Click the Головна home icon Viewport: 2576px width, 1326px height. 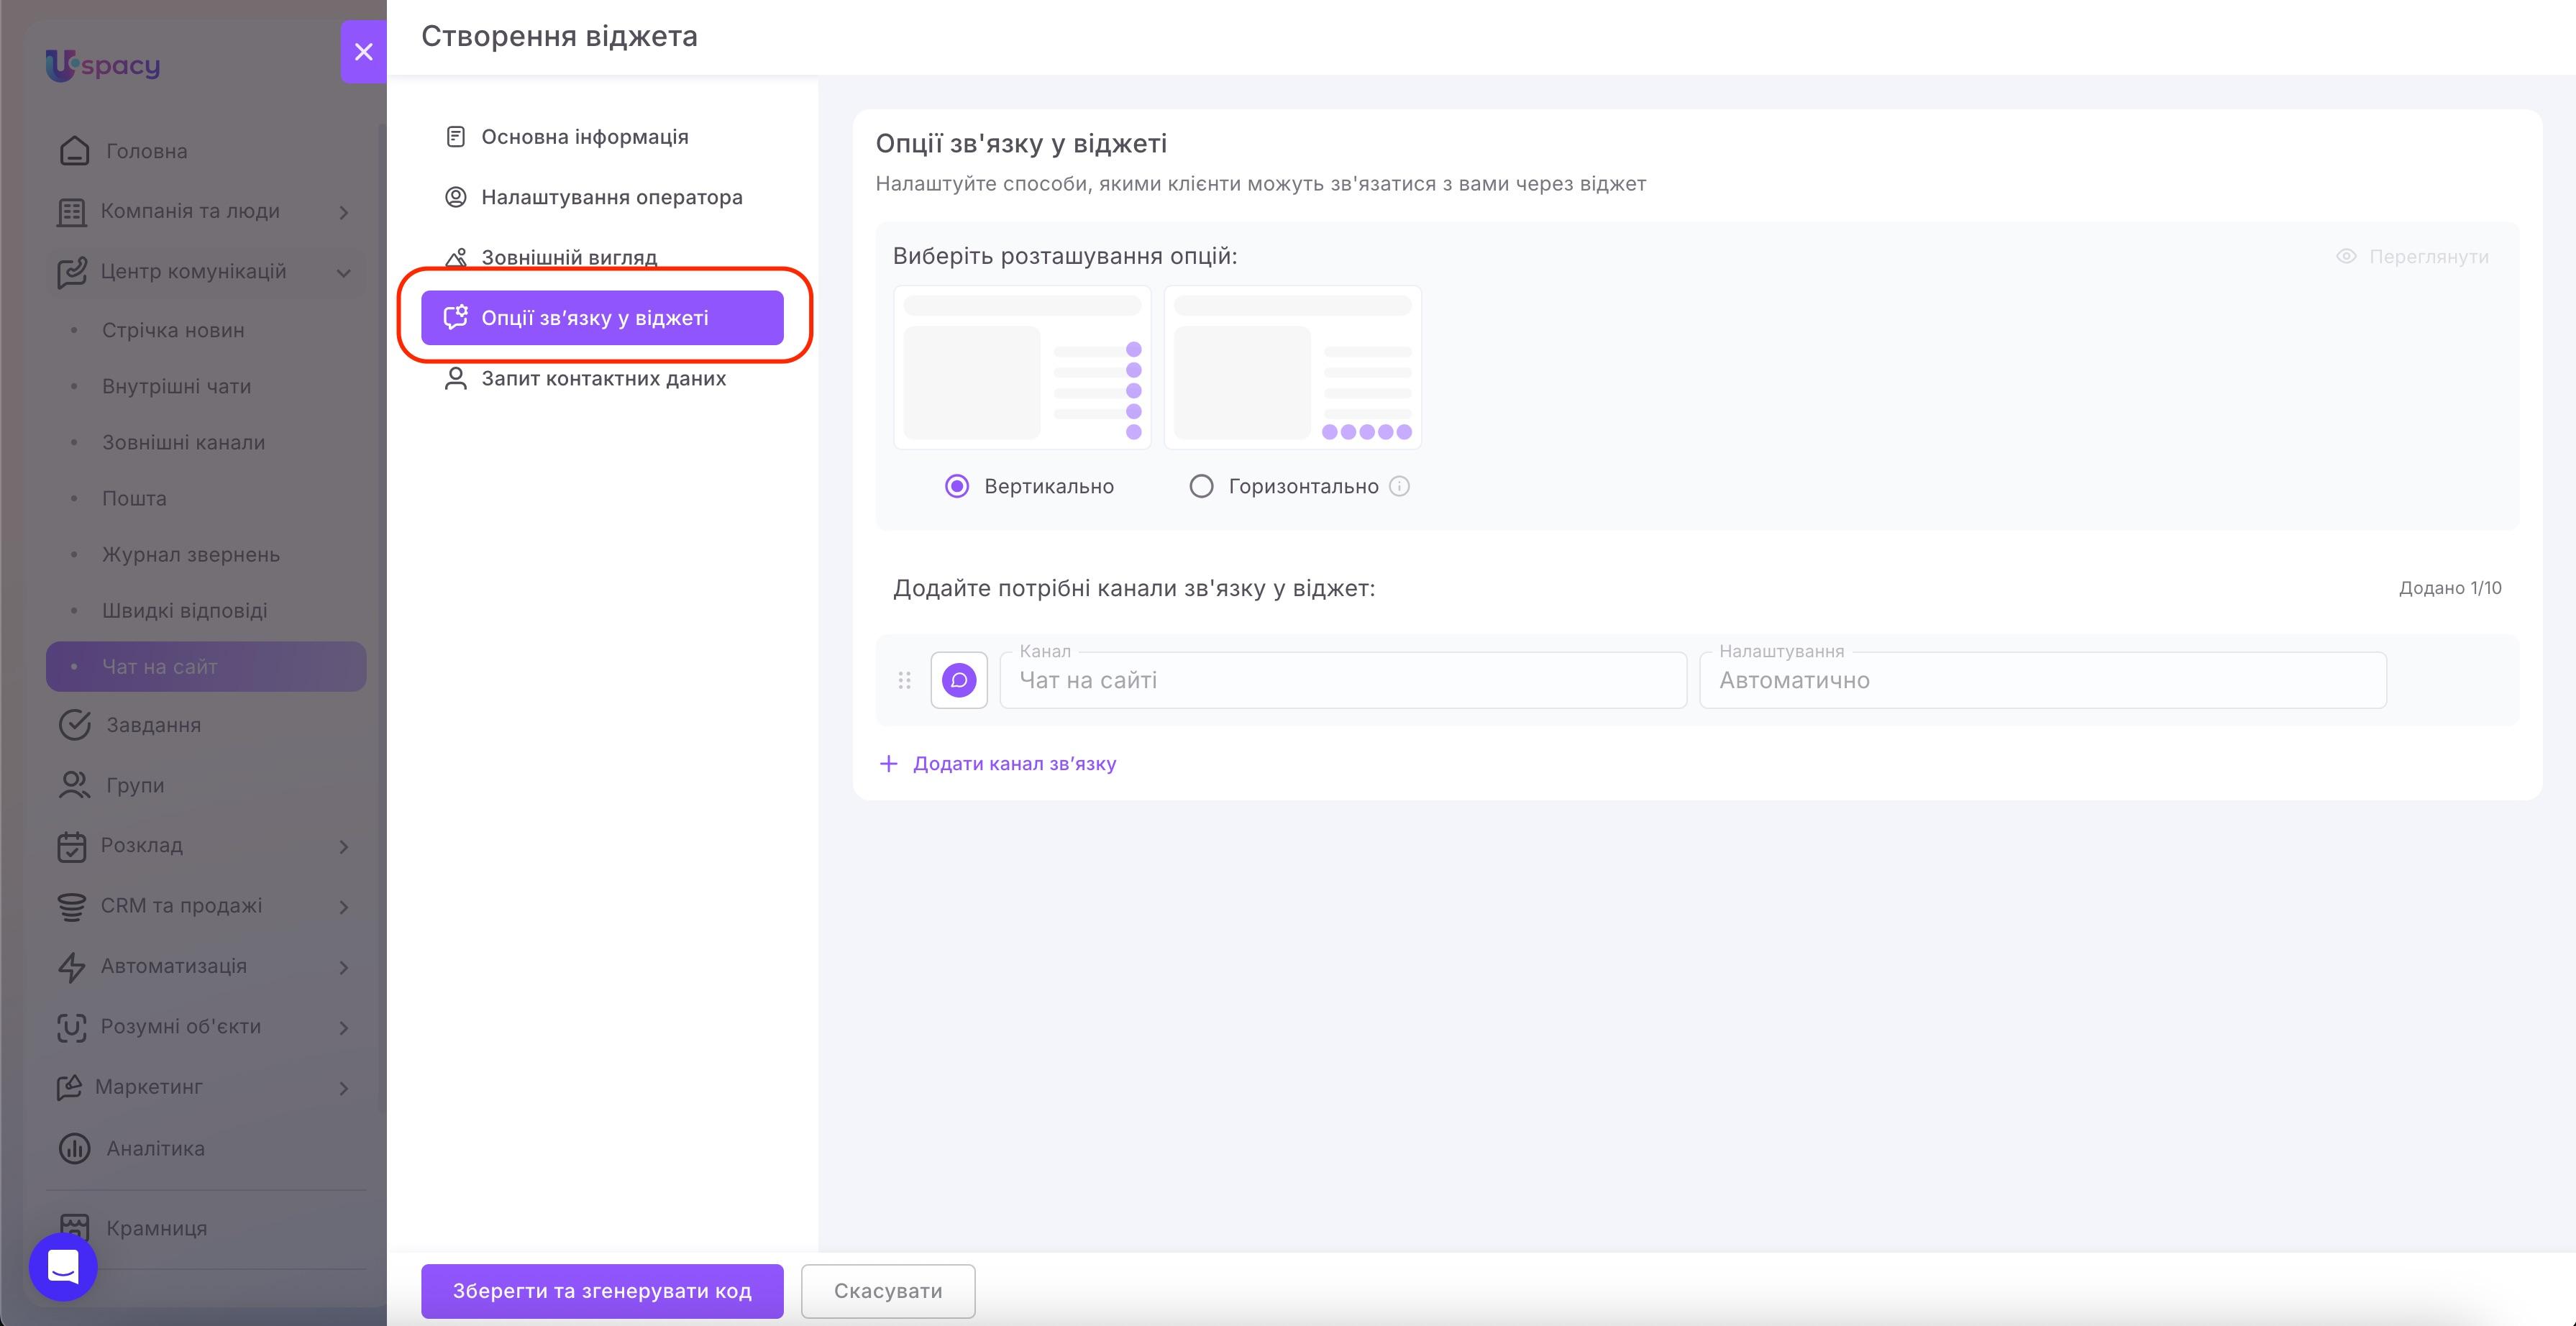tap(74, 151)
